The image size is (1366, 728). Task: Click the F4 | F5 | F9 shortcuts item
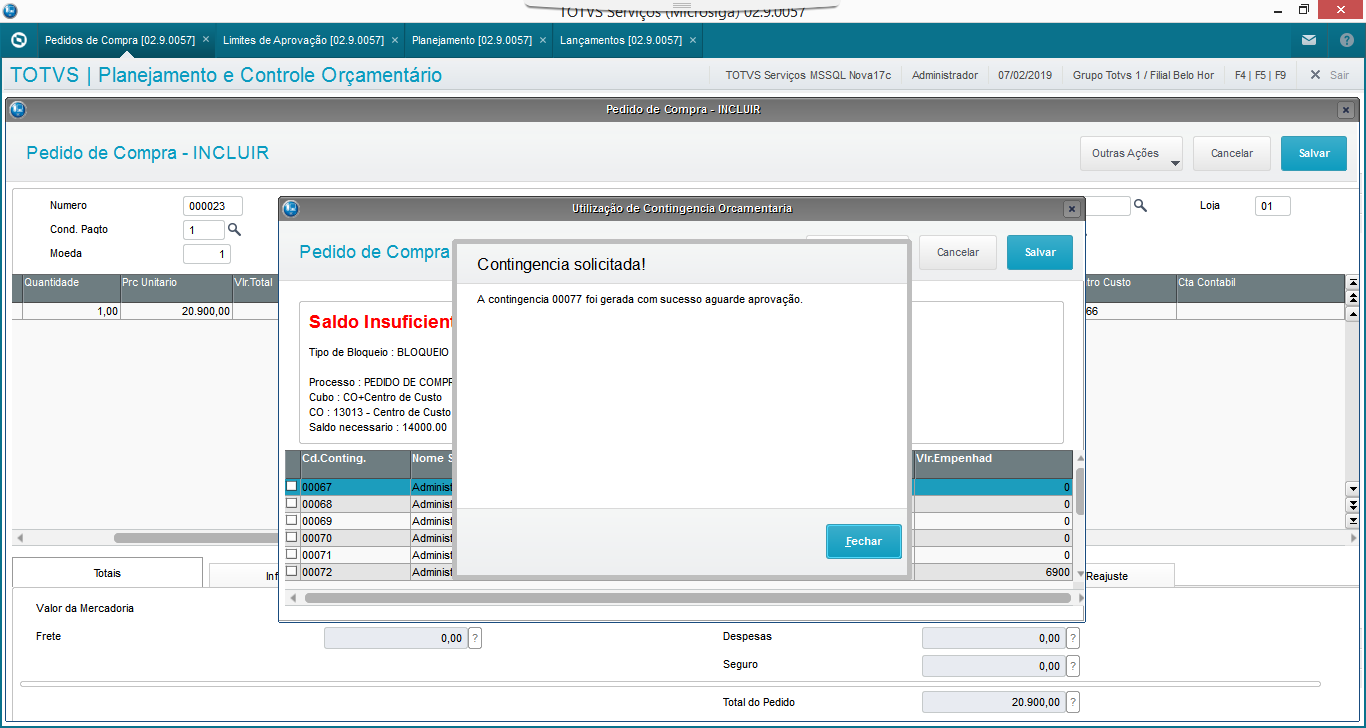pyautogui.click(x=1260, y=75)
